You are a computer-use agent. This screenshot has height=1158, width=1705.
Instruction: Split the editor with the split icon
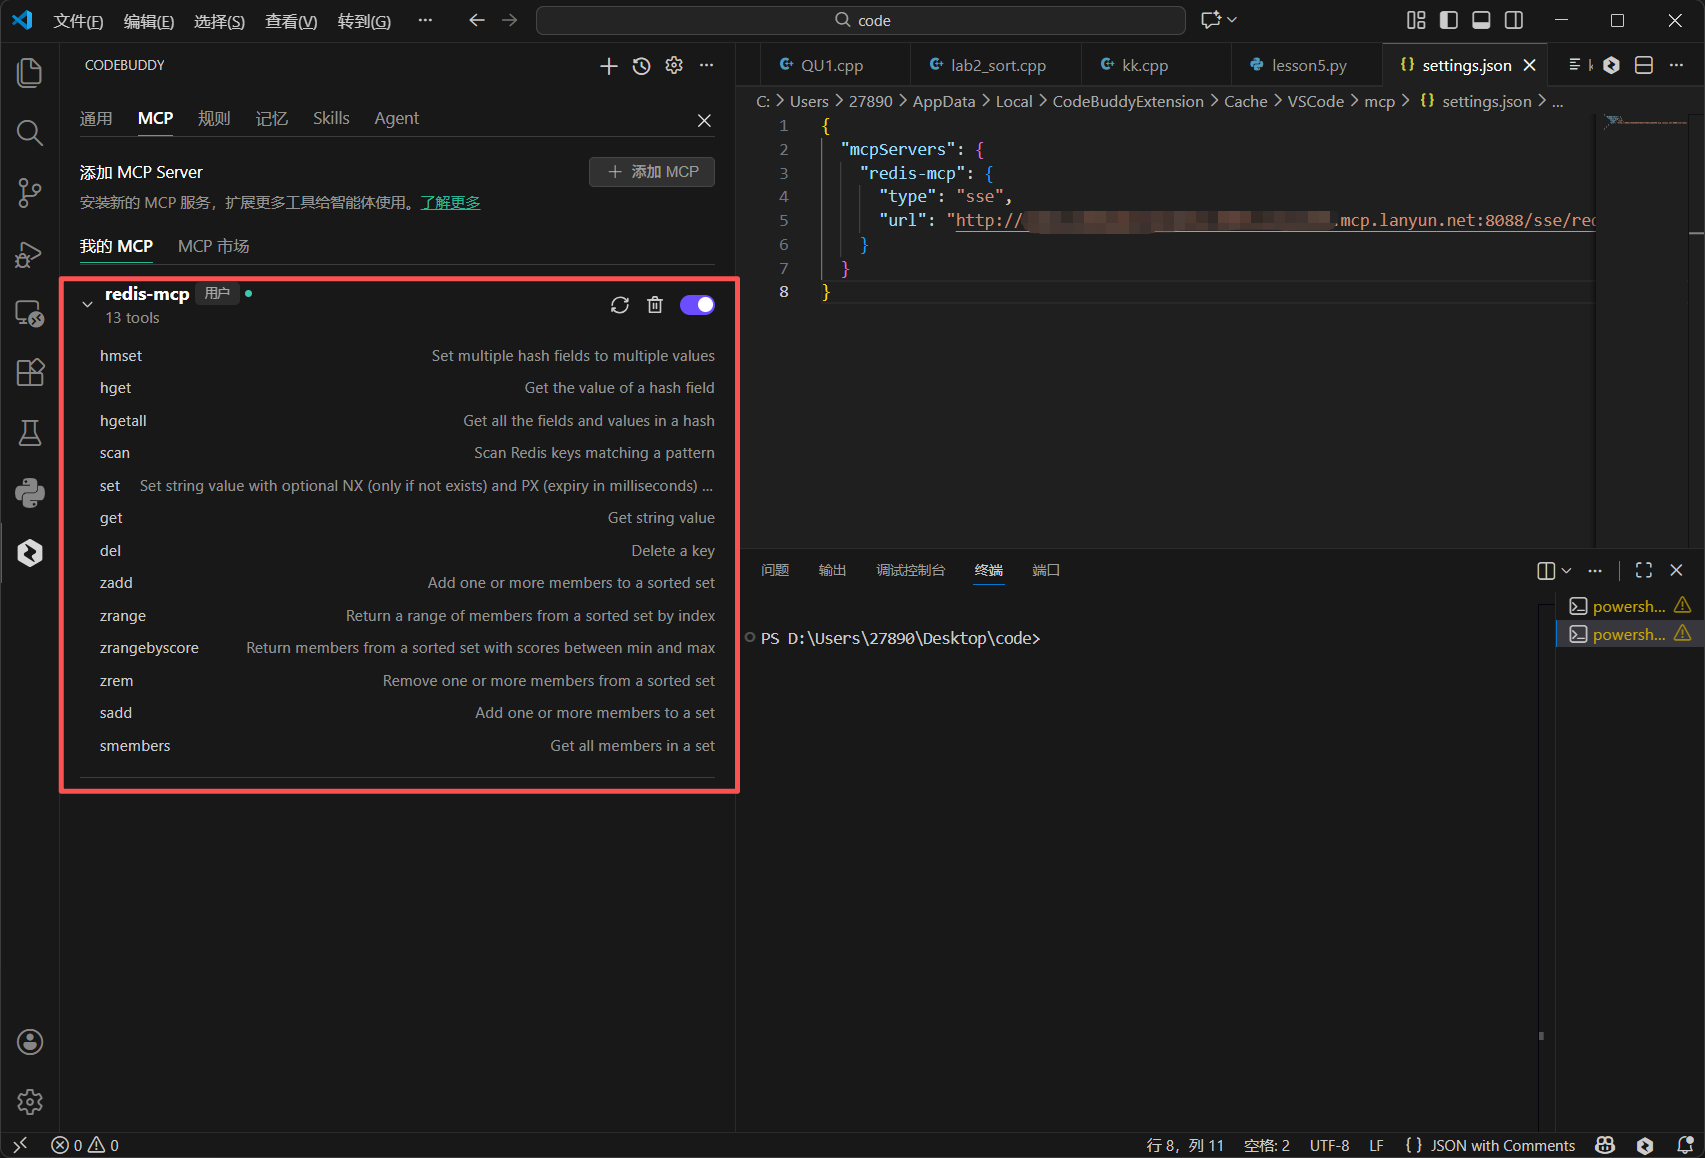1643,65
